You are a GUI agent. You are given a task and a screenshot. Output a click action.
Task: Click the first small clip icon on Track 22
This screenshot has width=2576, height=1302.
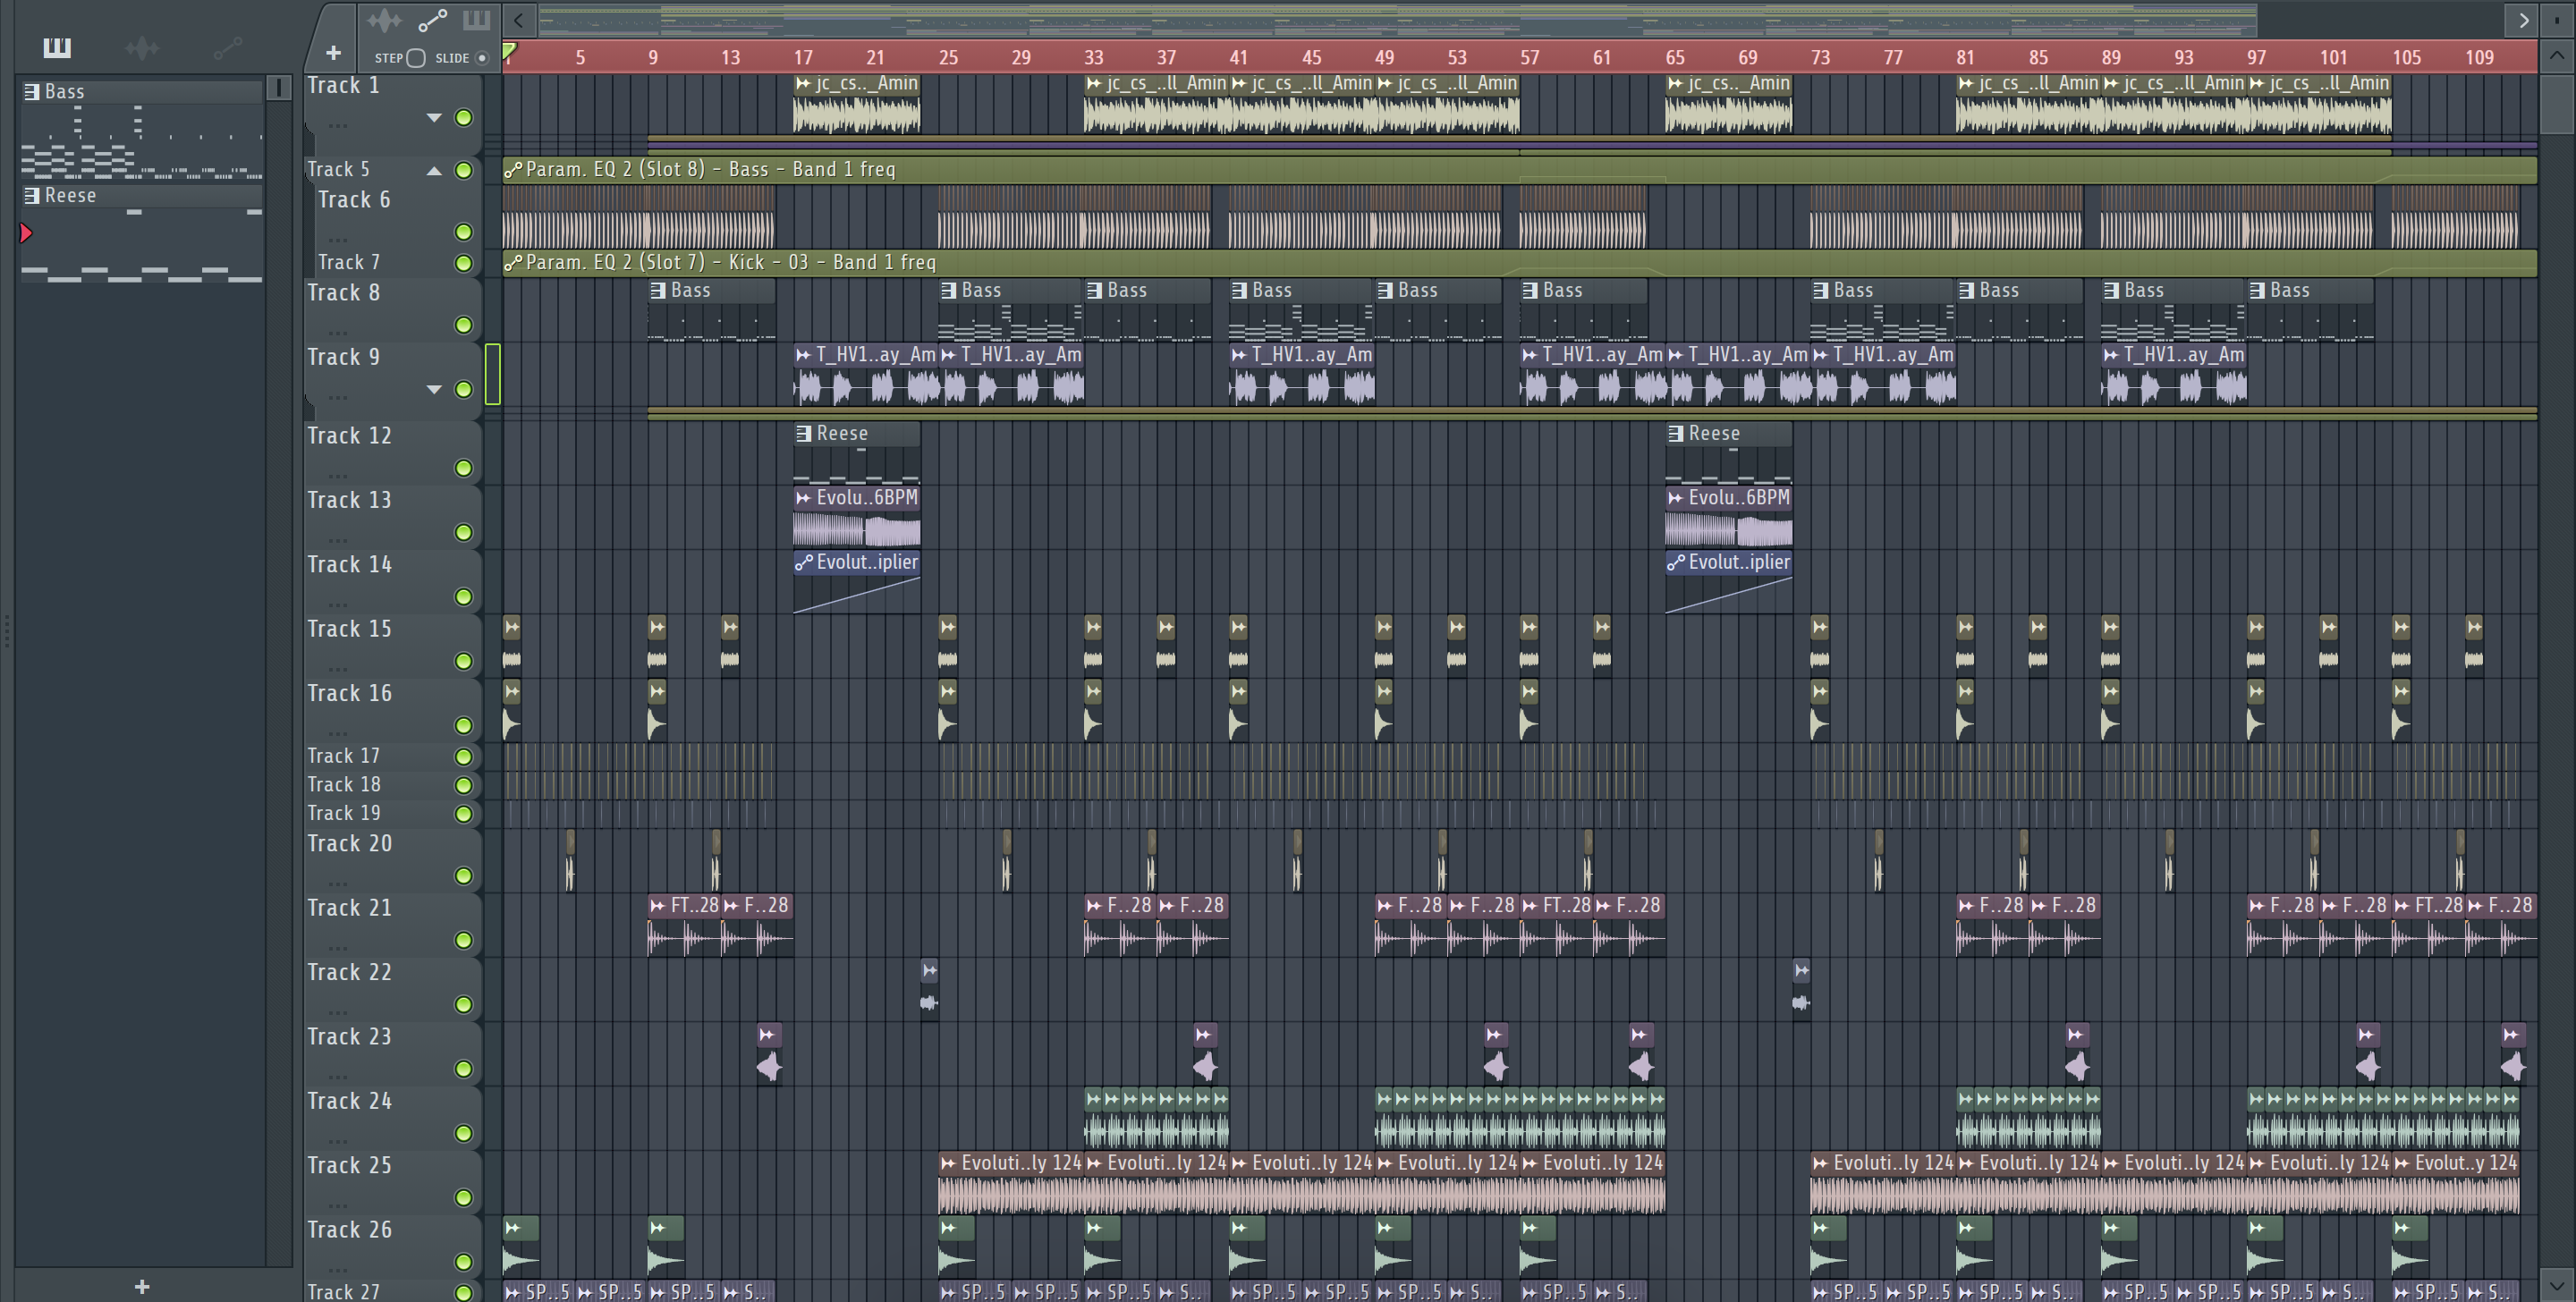929,970
